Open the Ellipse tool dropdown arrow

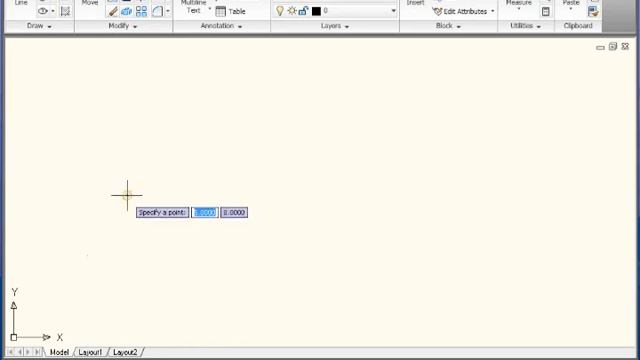[x=53, y=11]
